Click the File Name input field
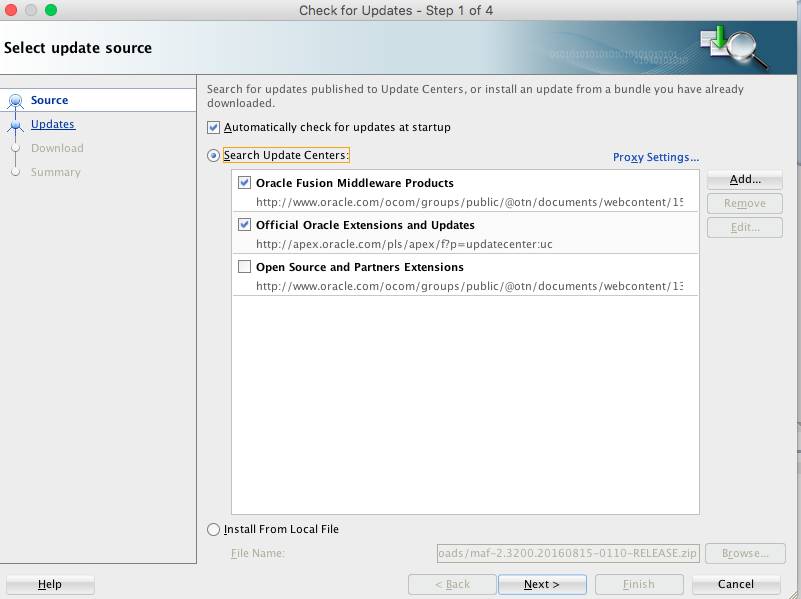 point(568,553)
